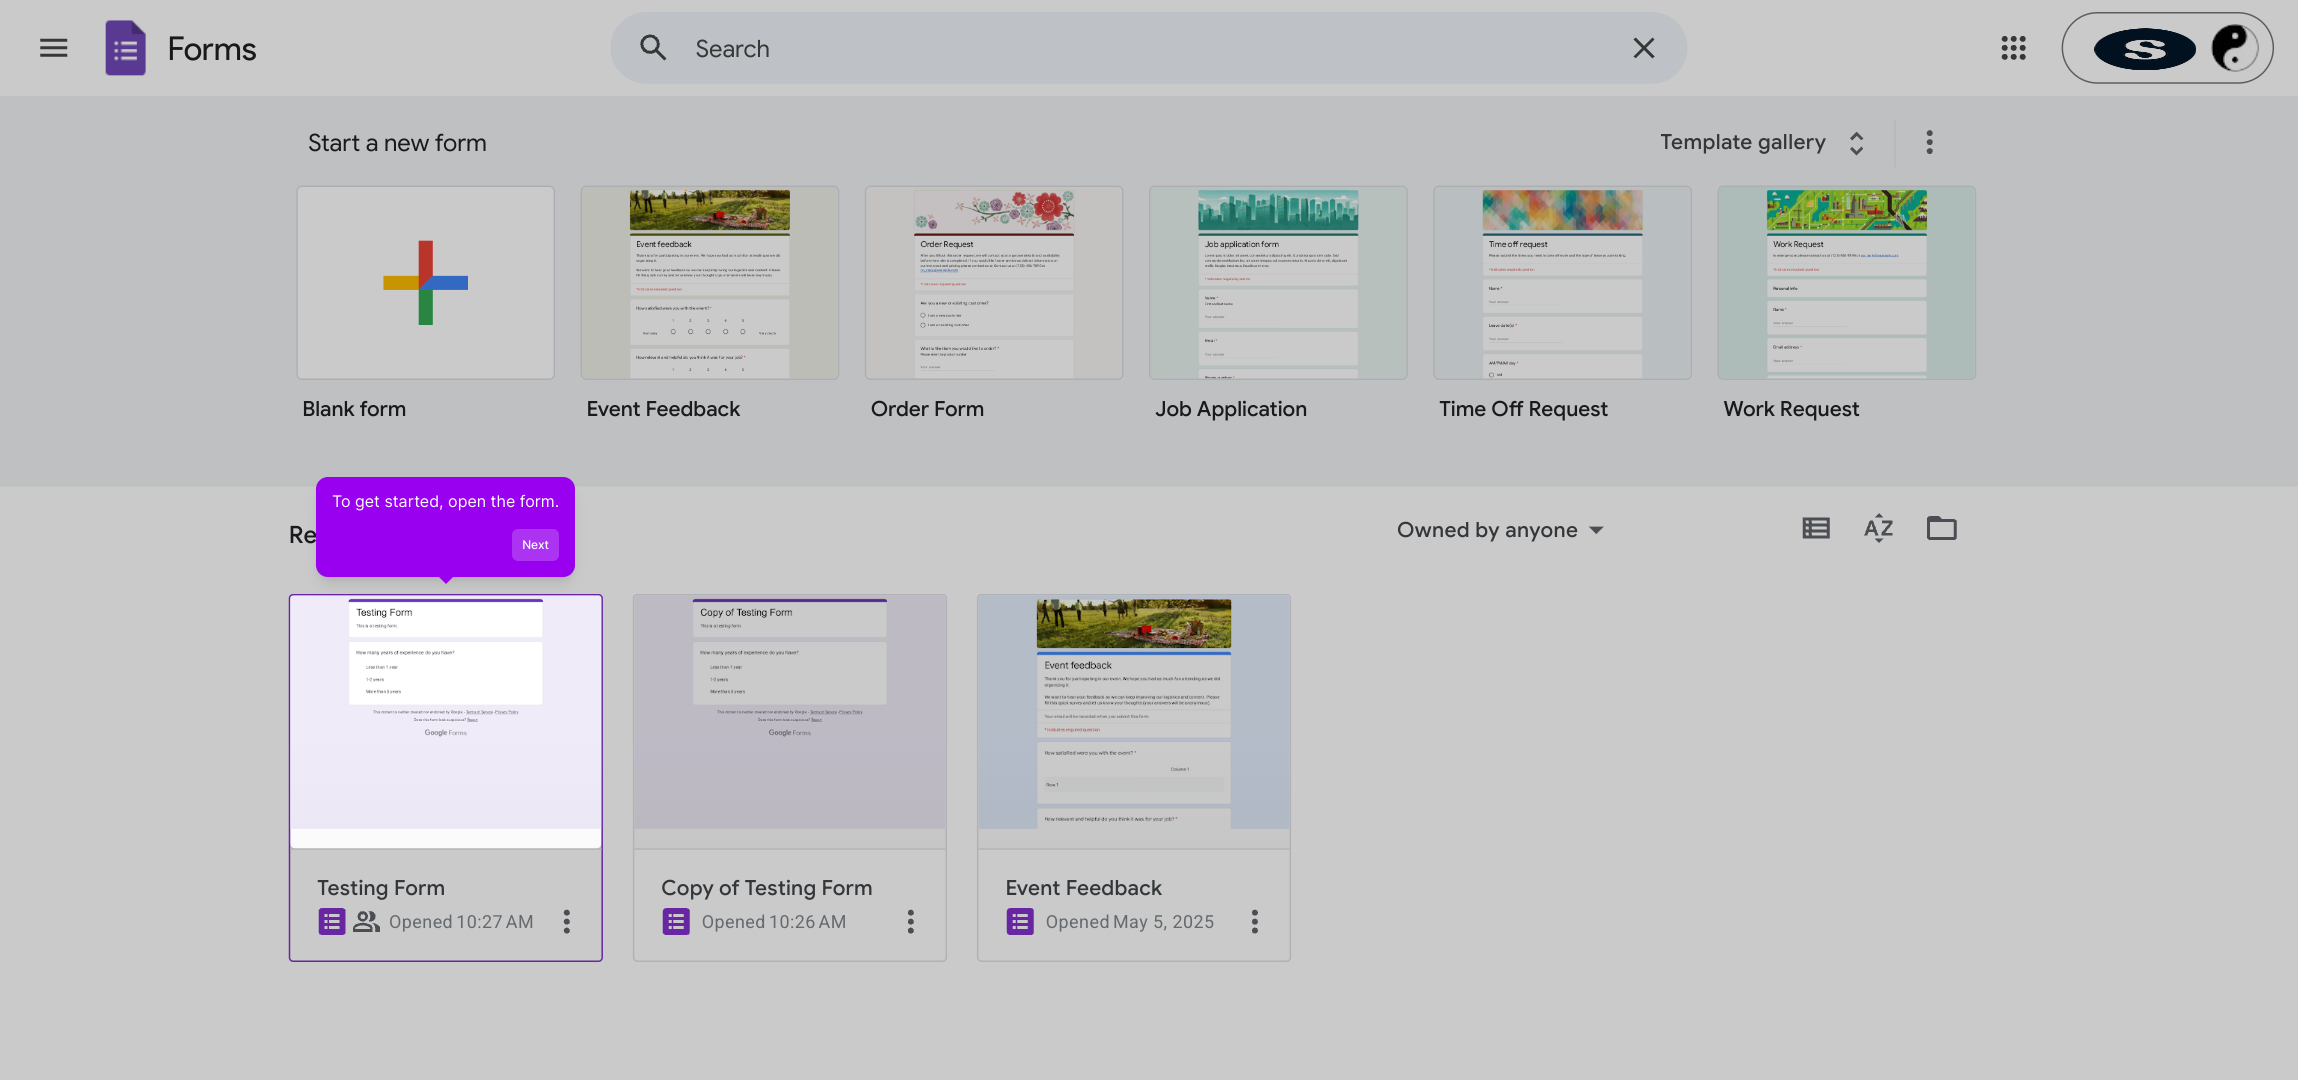Click the Work Request label
2298x1080 pixels.
[1791, 409]
